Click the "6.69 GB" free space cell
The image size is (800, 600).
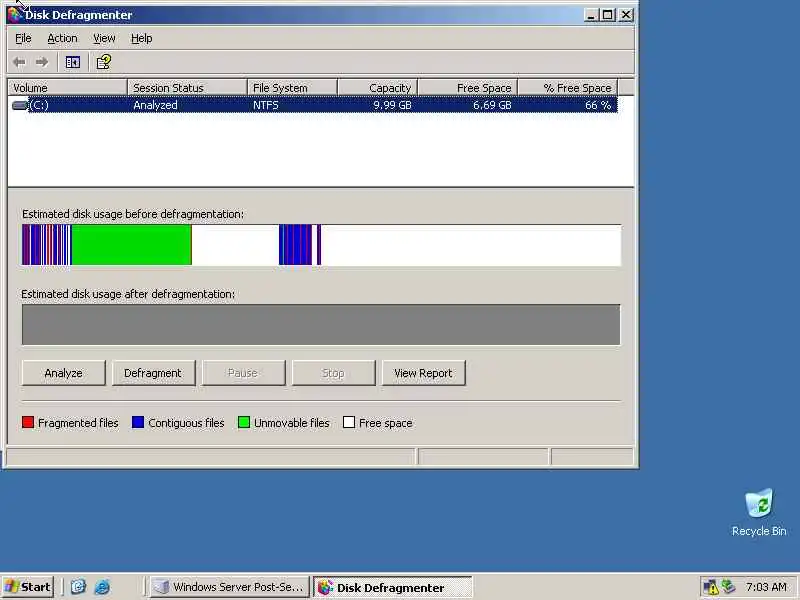(x=492, y=105)
